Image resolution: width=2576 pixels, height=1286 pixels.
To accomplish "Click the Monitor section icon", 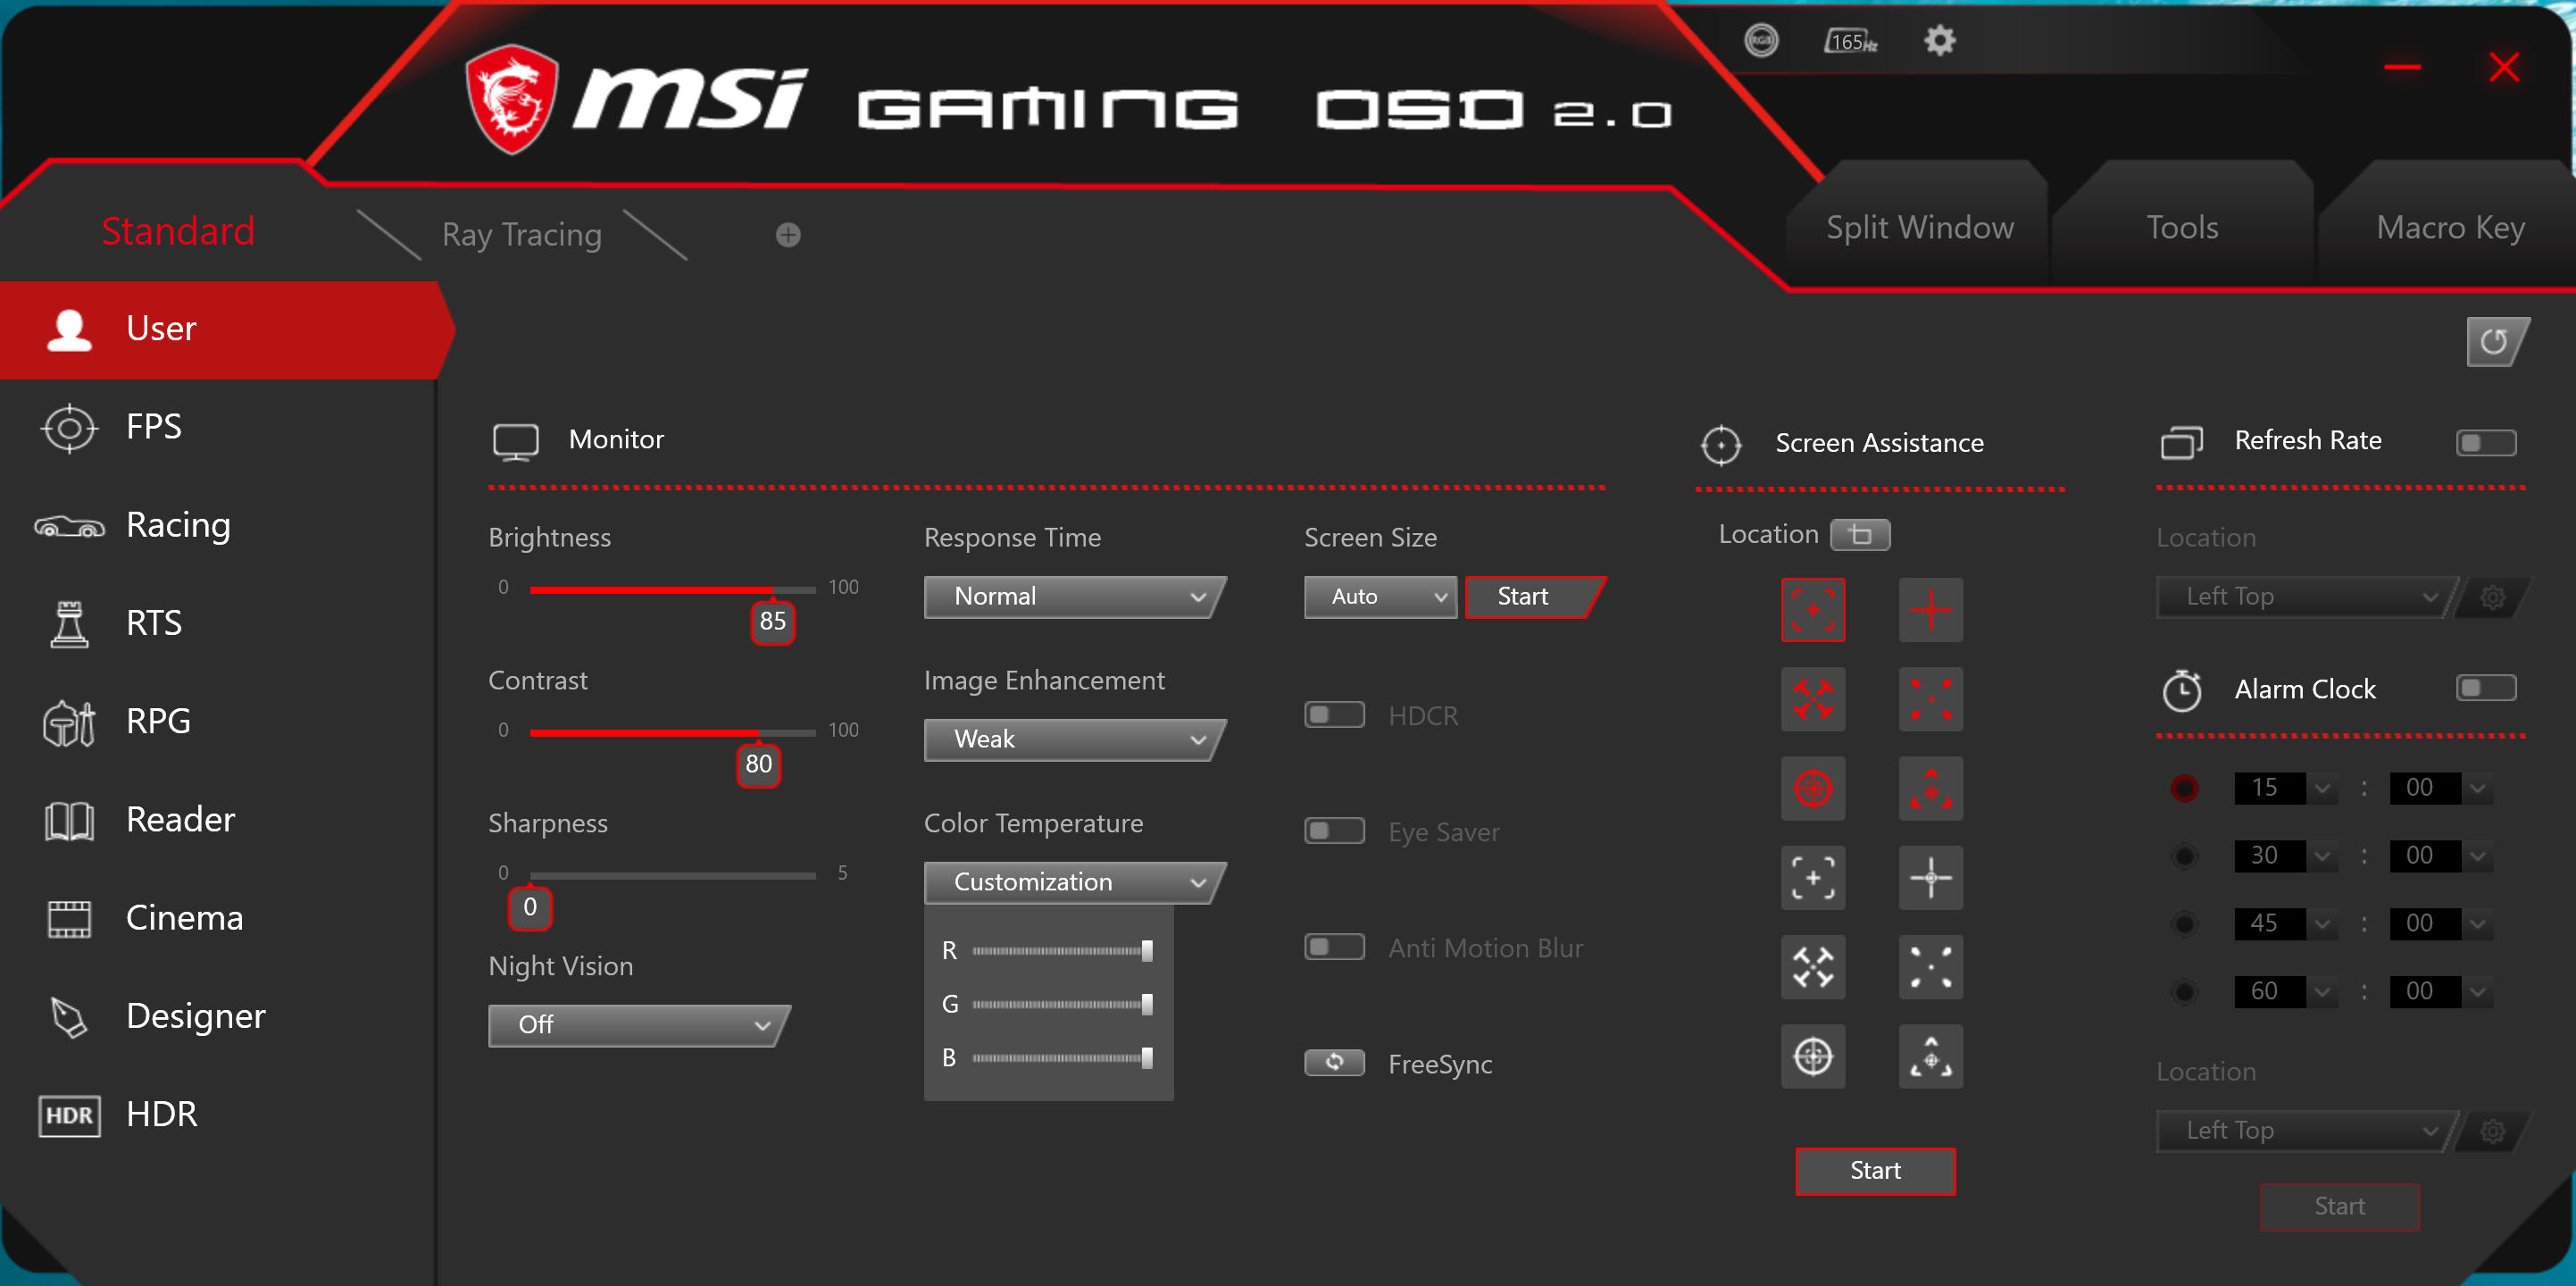I will point(515,441).
